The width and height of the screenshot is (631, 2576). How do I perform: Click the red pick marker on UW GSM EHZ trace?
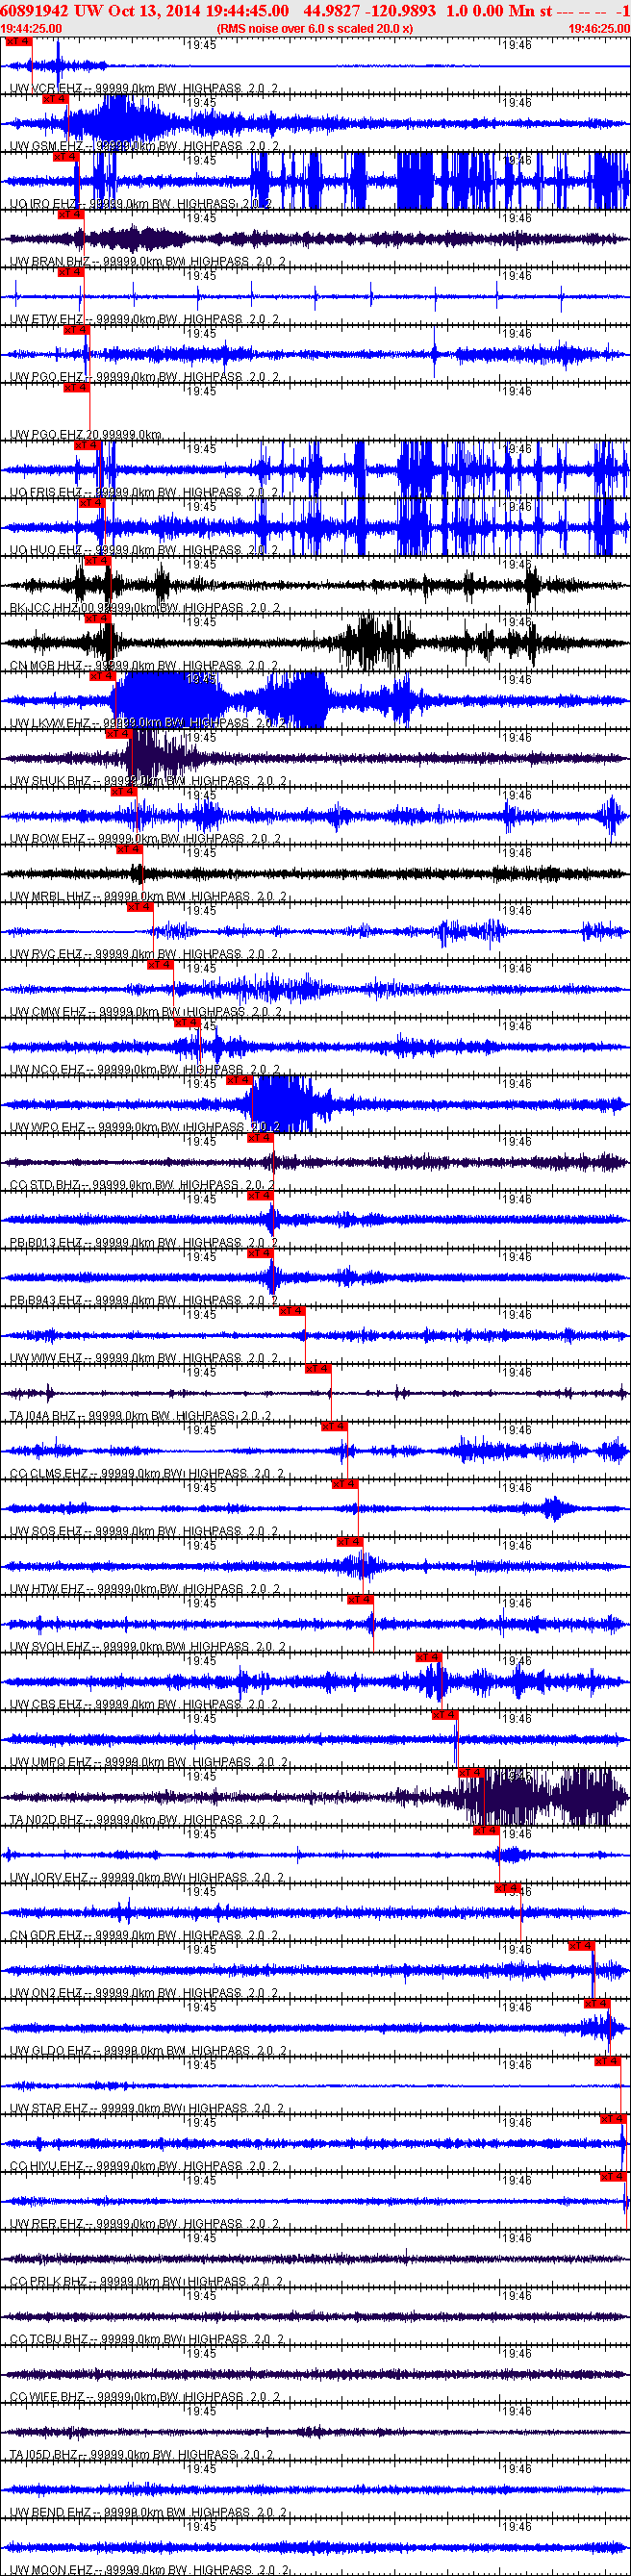pos(54,99)
